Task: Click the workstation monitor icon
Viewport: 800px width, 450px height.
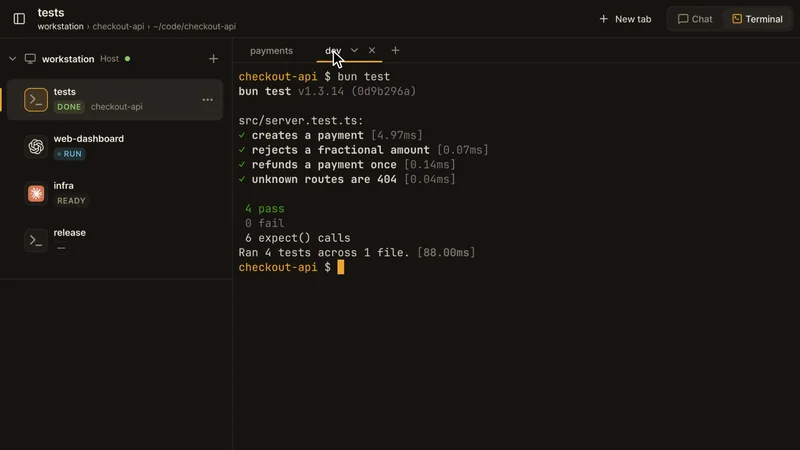Action: (30, 59)
